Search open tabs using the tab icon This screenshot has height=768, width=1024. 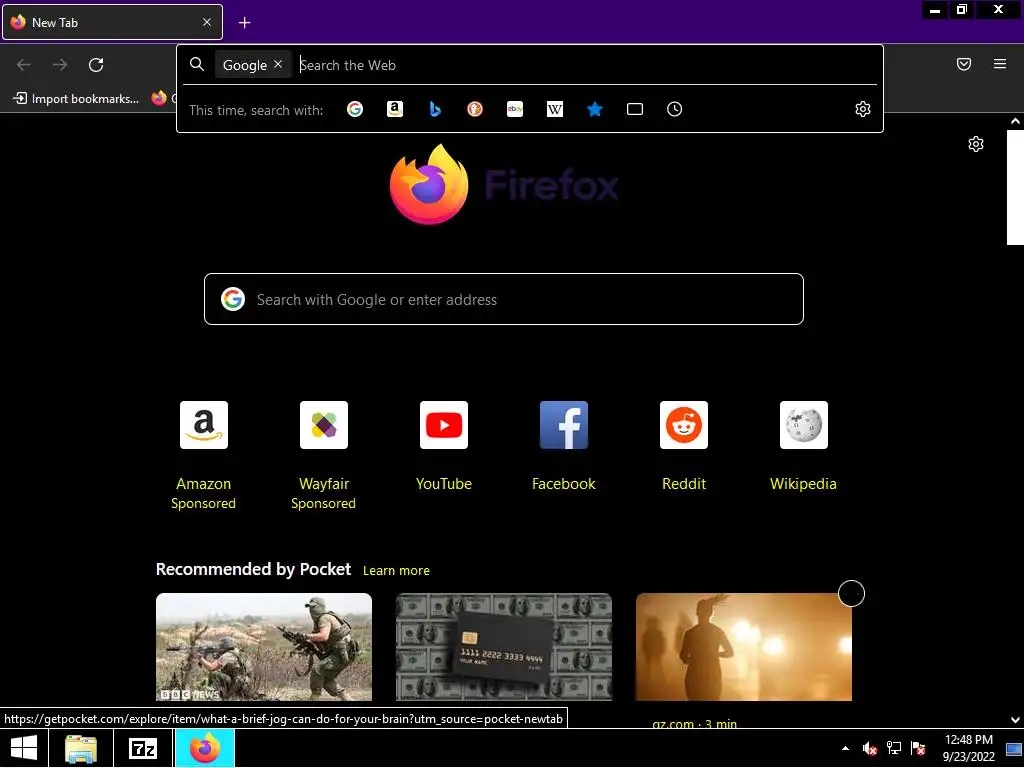pyautogui.click(x=635, y=109)
